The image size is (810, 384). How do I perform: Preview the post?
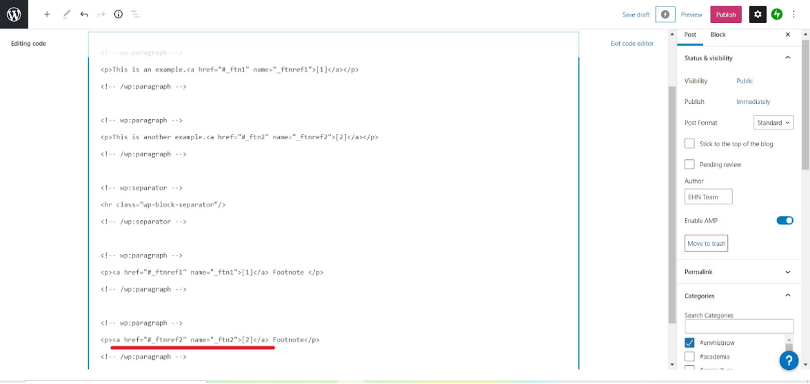click(691, 14)
